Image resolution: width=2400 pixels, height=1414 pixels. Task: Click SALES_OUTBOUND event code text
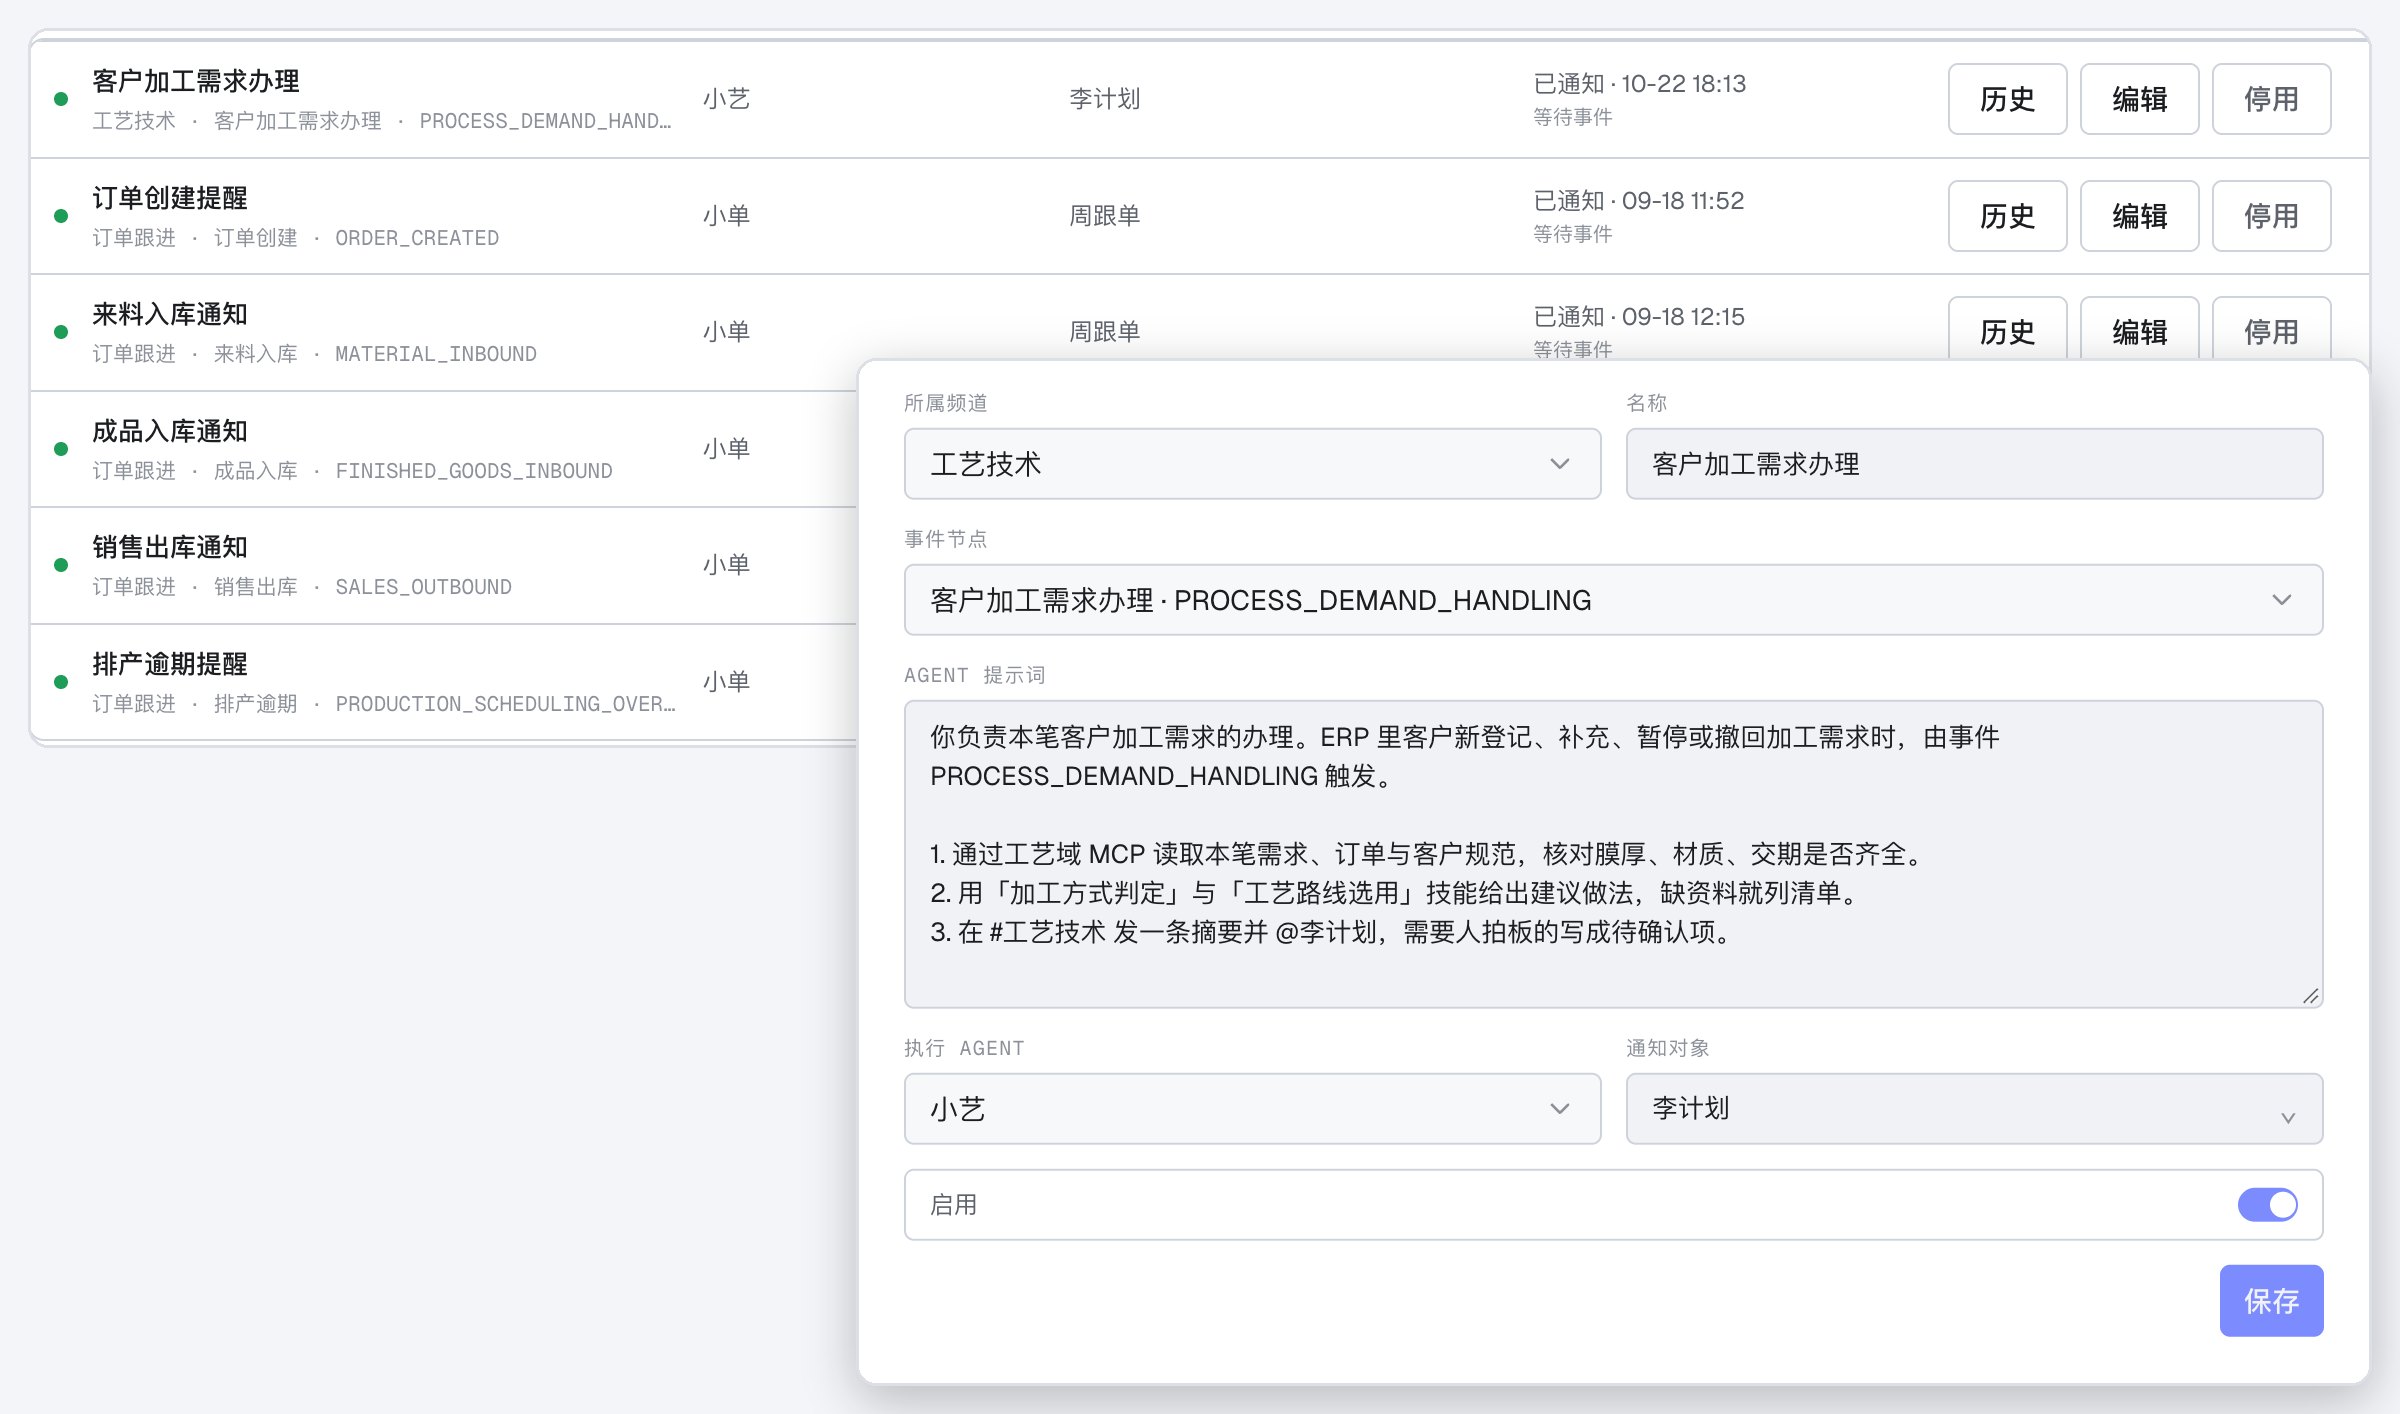pyautogui.click(x=424, y=587)
